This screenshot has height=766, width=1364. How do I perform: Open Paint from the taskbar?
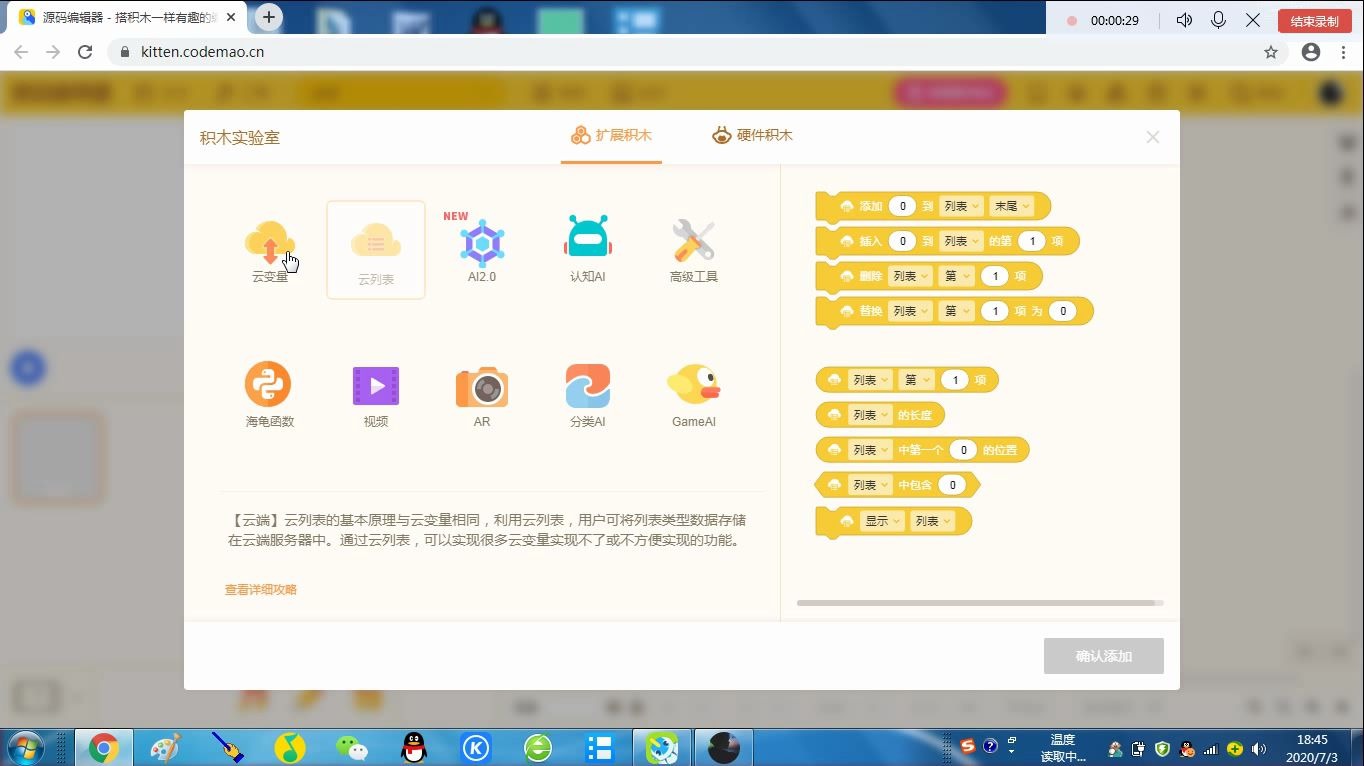click(165, 748)
